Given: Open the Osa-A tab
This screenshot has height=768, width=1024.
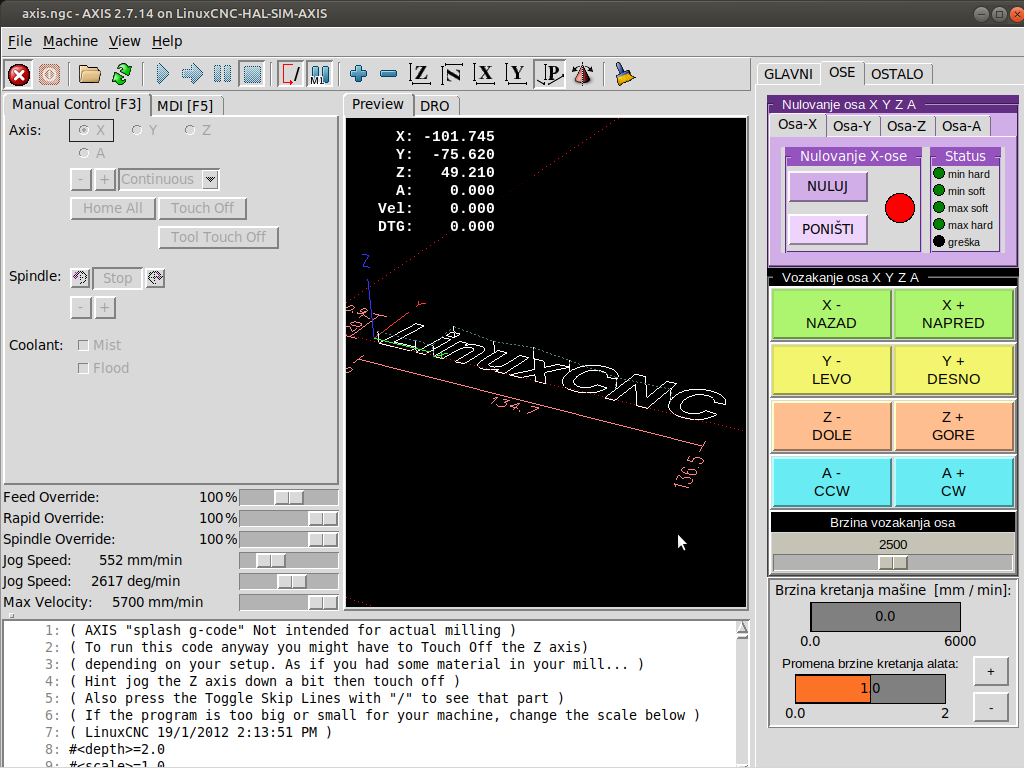Looking at the screenshot, I should pyautogui.click(x=961, y=126).
